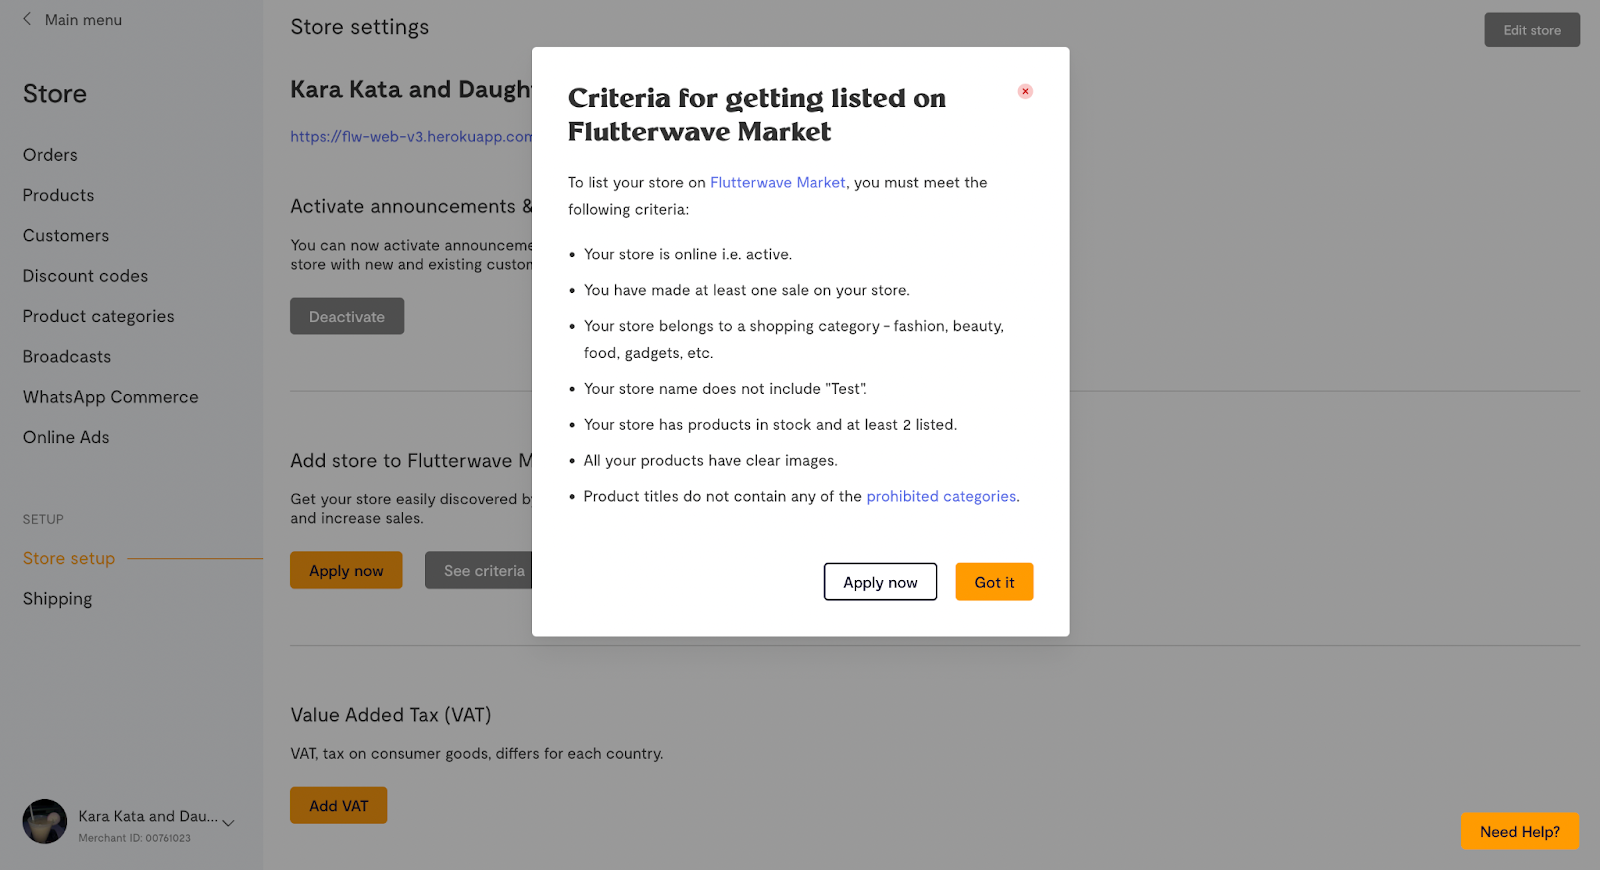Click 'Your store is online i.e. active.' criterion
This screenshot has width=1600, height=870.
688,254
